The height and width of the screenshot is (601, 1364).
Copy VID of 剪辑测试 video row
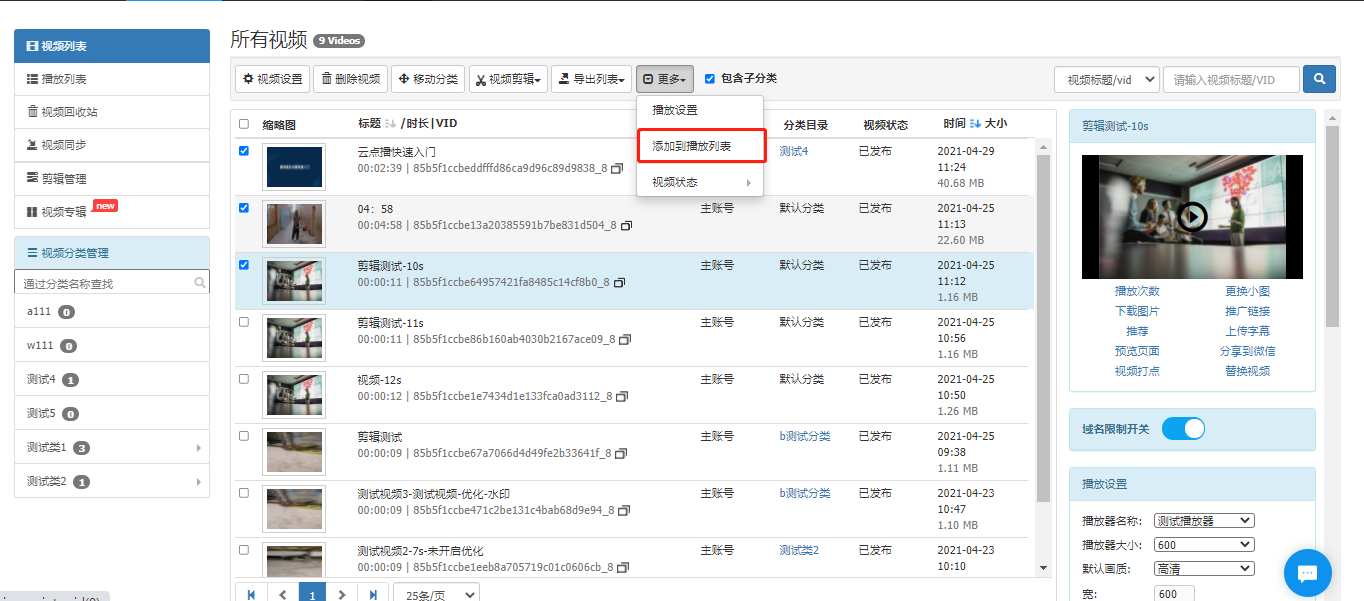point(621,454)
